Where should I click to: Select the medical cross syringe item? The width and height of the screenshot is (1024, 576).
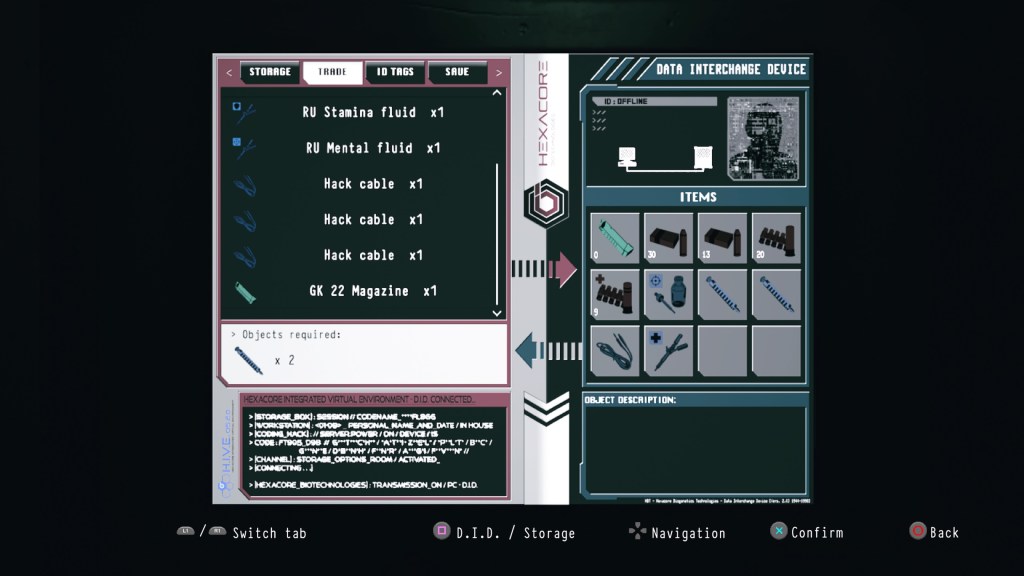tap(669, 351)
